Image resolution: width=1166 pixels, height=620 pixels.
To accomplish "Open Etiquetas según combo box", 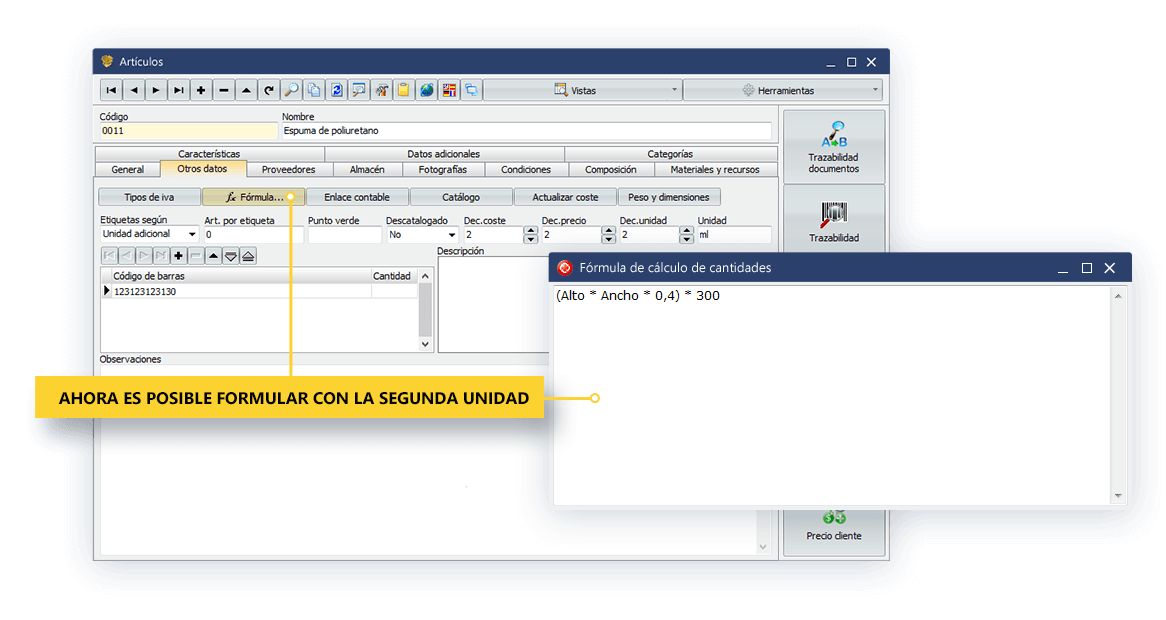I will click(150, 235).
